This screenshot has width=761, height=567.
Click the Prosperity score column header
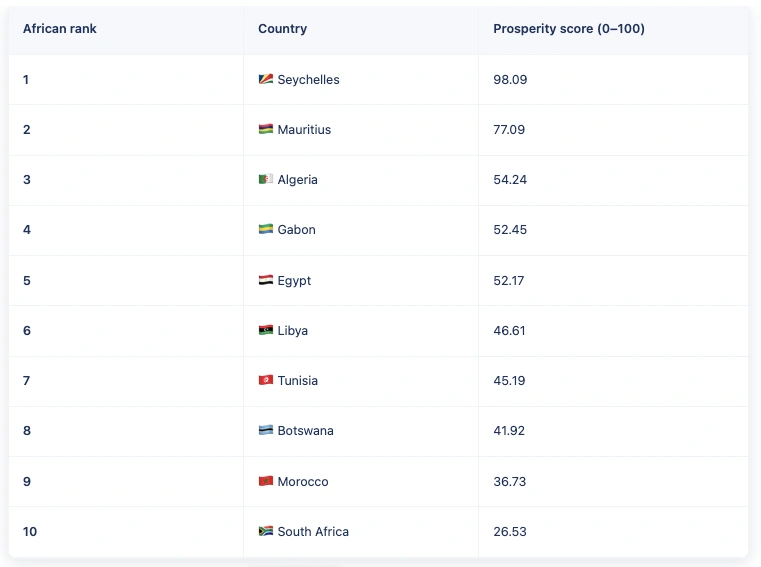tap(568, 29)
